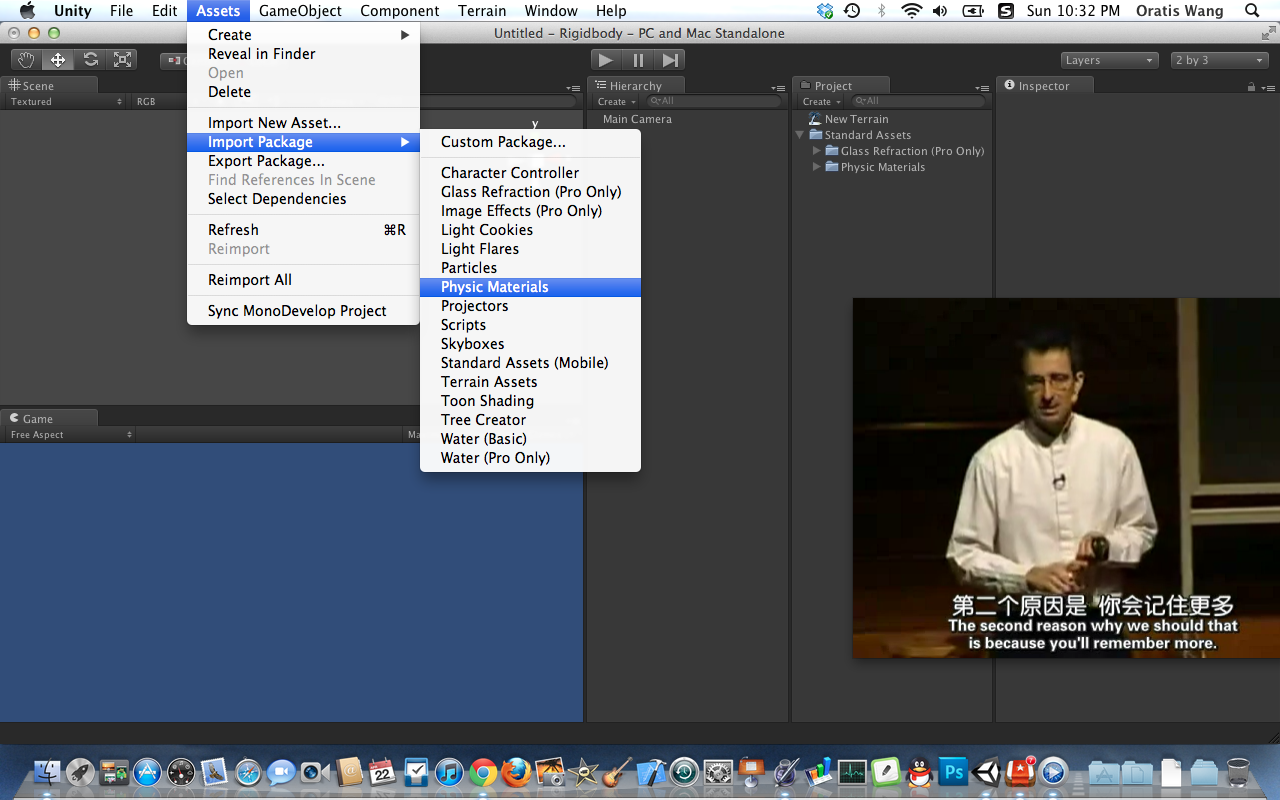Start Play mode with the Play button
The image size is (1280, 800).
[x=606, y=60]
